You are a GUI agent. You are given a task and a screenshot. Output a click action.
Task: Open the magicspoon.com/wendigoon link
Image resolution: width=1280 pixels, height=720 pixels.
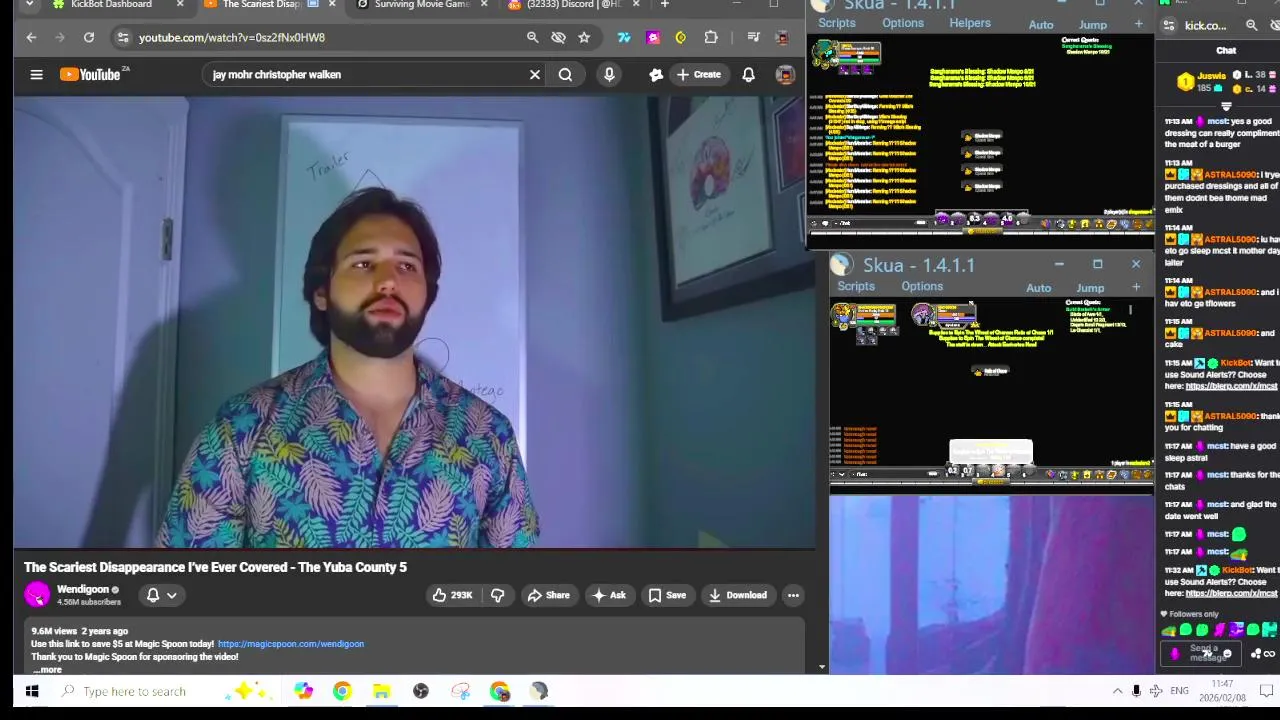pyautogui.click(x=291, y=644)
